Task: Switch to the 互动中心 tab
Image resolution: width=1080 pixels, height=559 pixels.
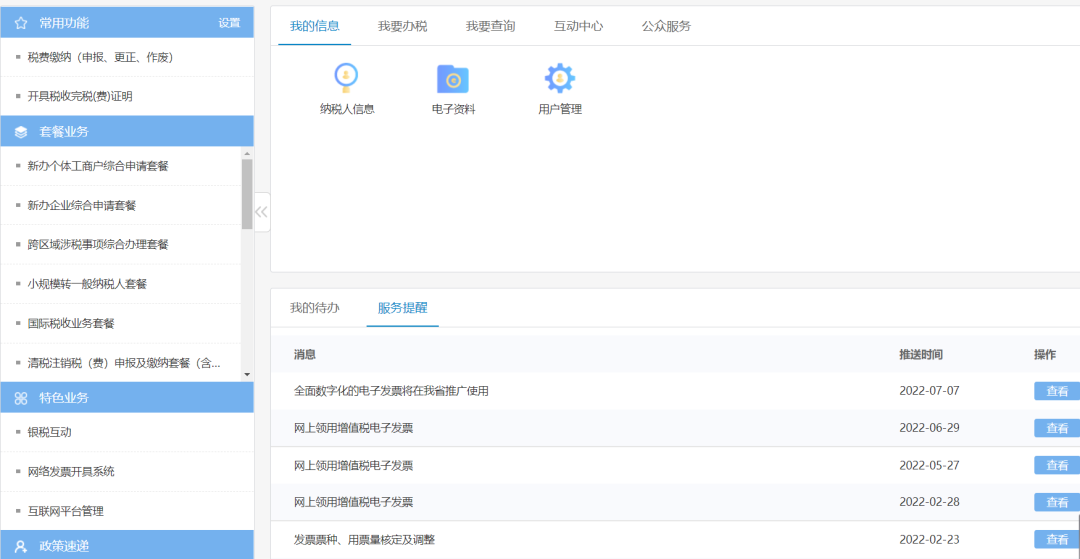Action: [579, 26]
